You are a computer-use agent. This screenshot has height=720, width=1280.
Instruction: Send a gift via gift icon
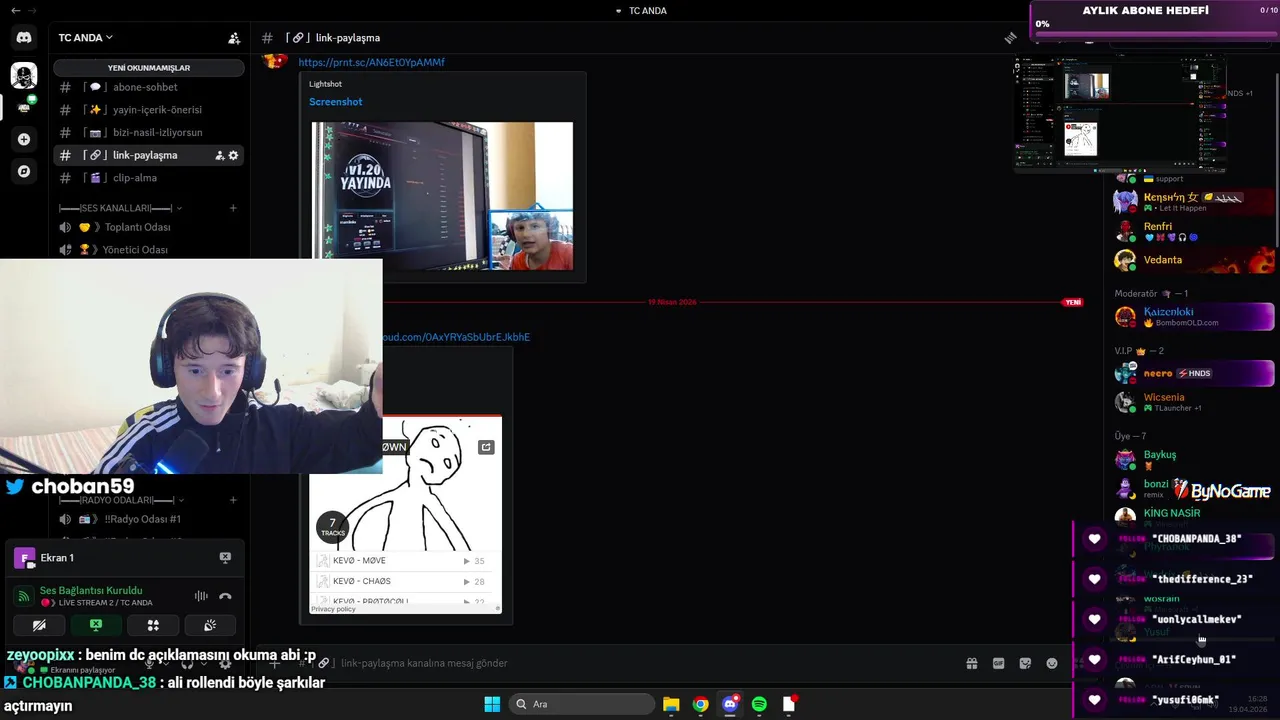pos(971,663)
